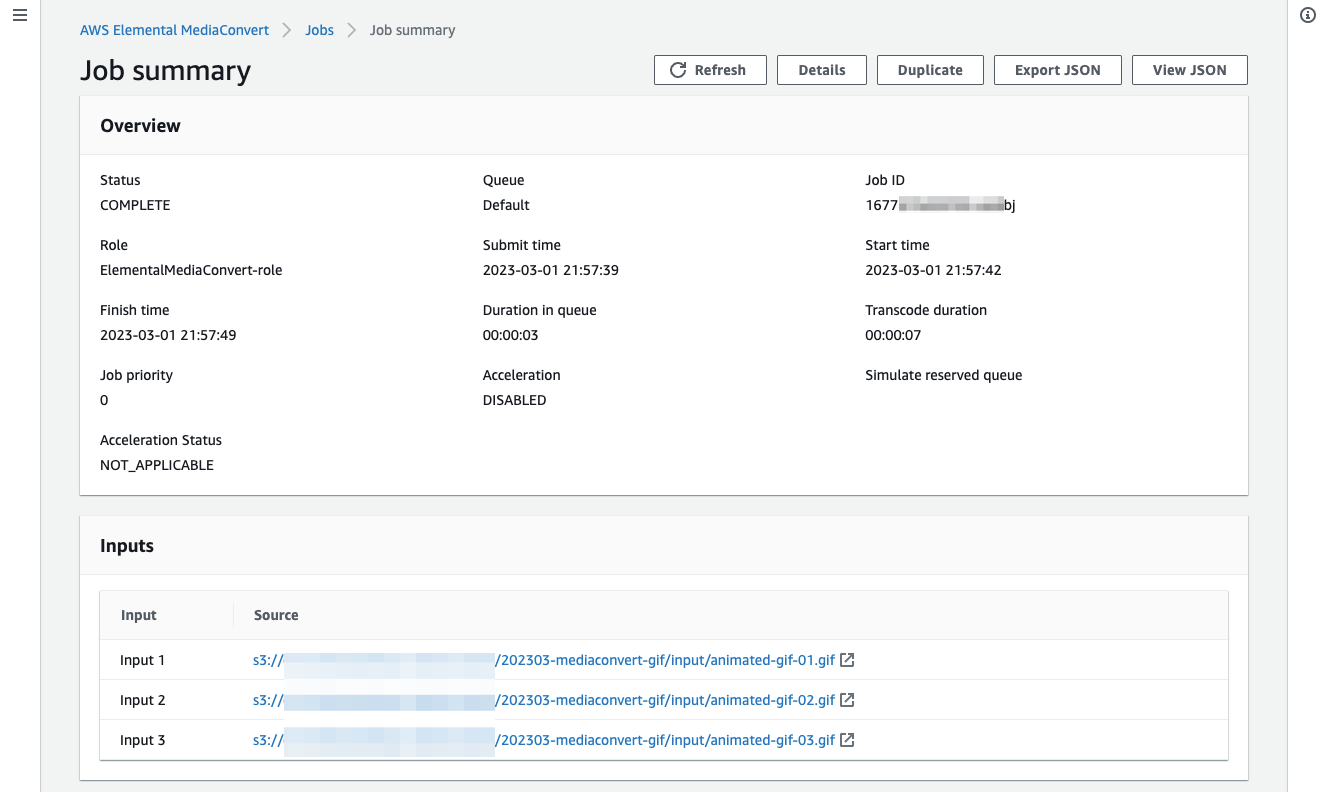The width and height of the screenshot is (1328, 792).
Task: Select submit time 2023-03-01 21:57:39
Action: (x=551, y=270)
